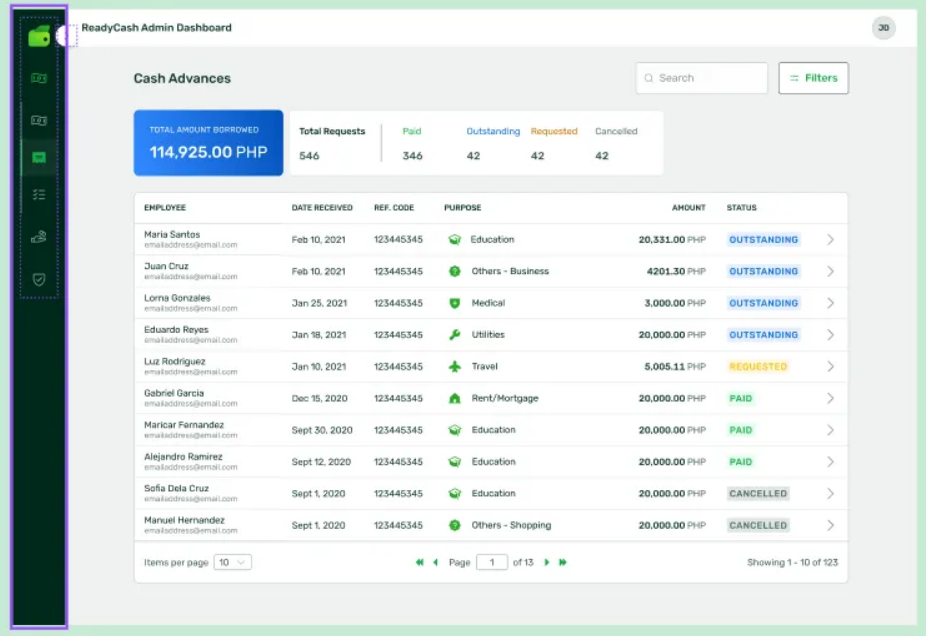Click the green wallet ReadyCash logo
926x636 pixels.
(39, 37)
